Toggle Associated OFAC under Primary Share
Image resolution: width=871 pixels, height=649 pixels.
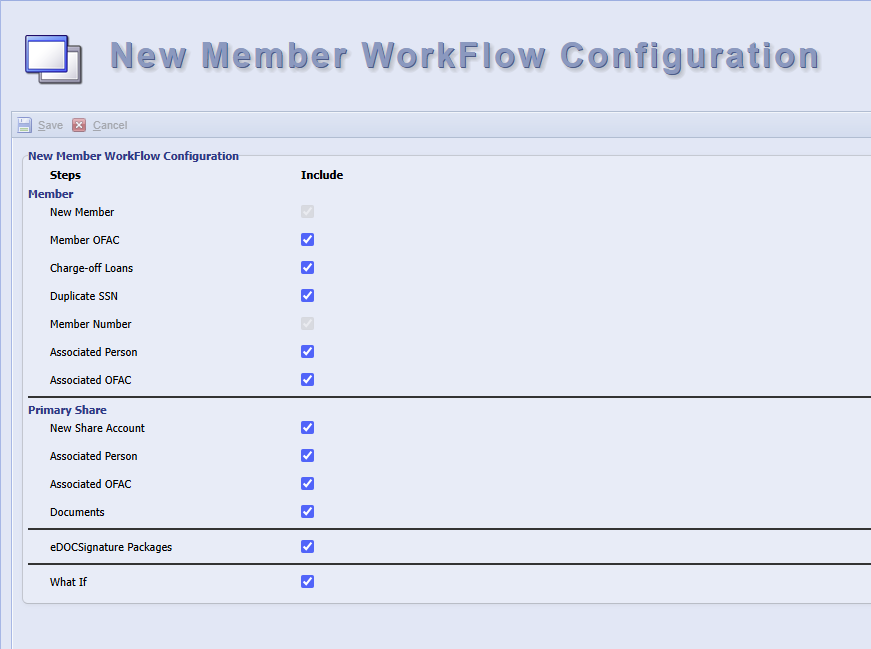coord(307,483)
